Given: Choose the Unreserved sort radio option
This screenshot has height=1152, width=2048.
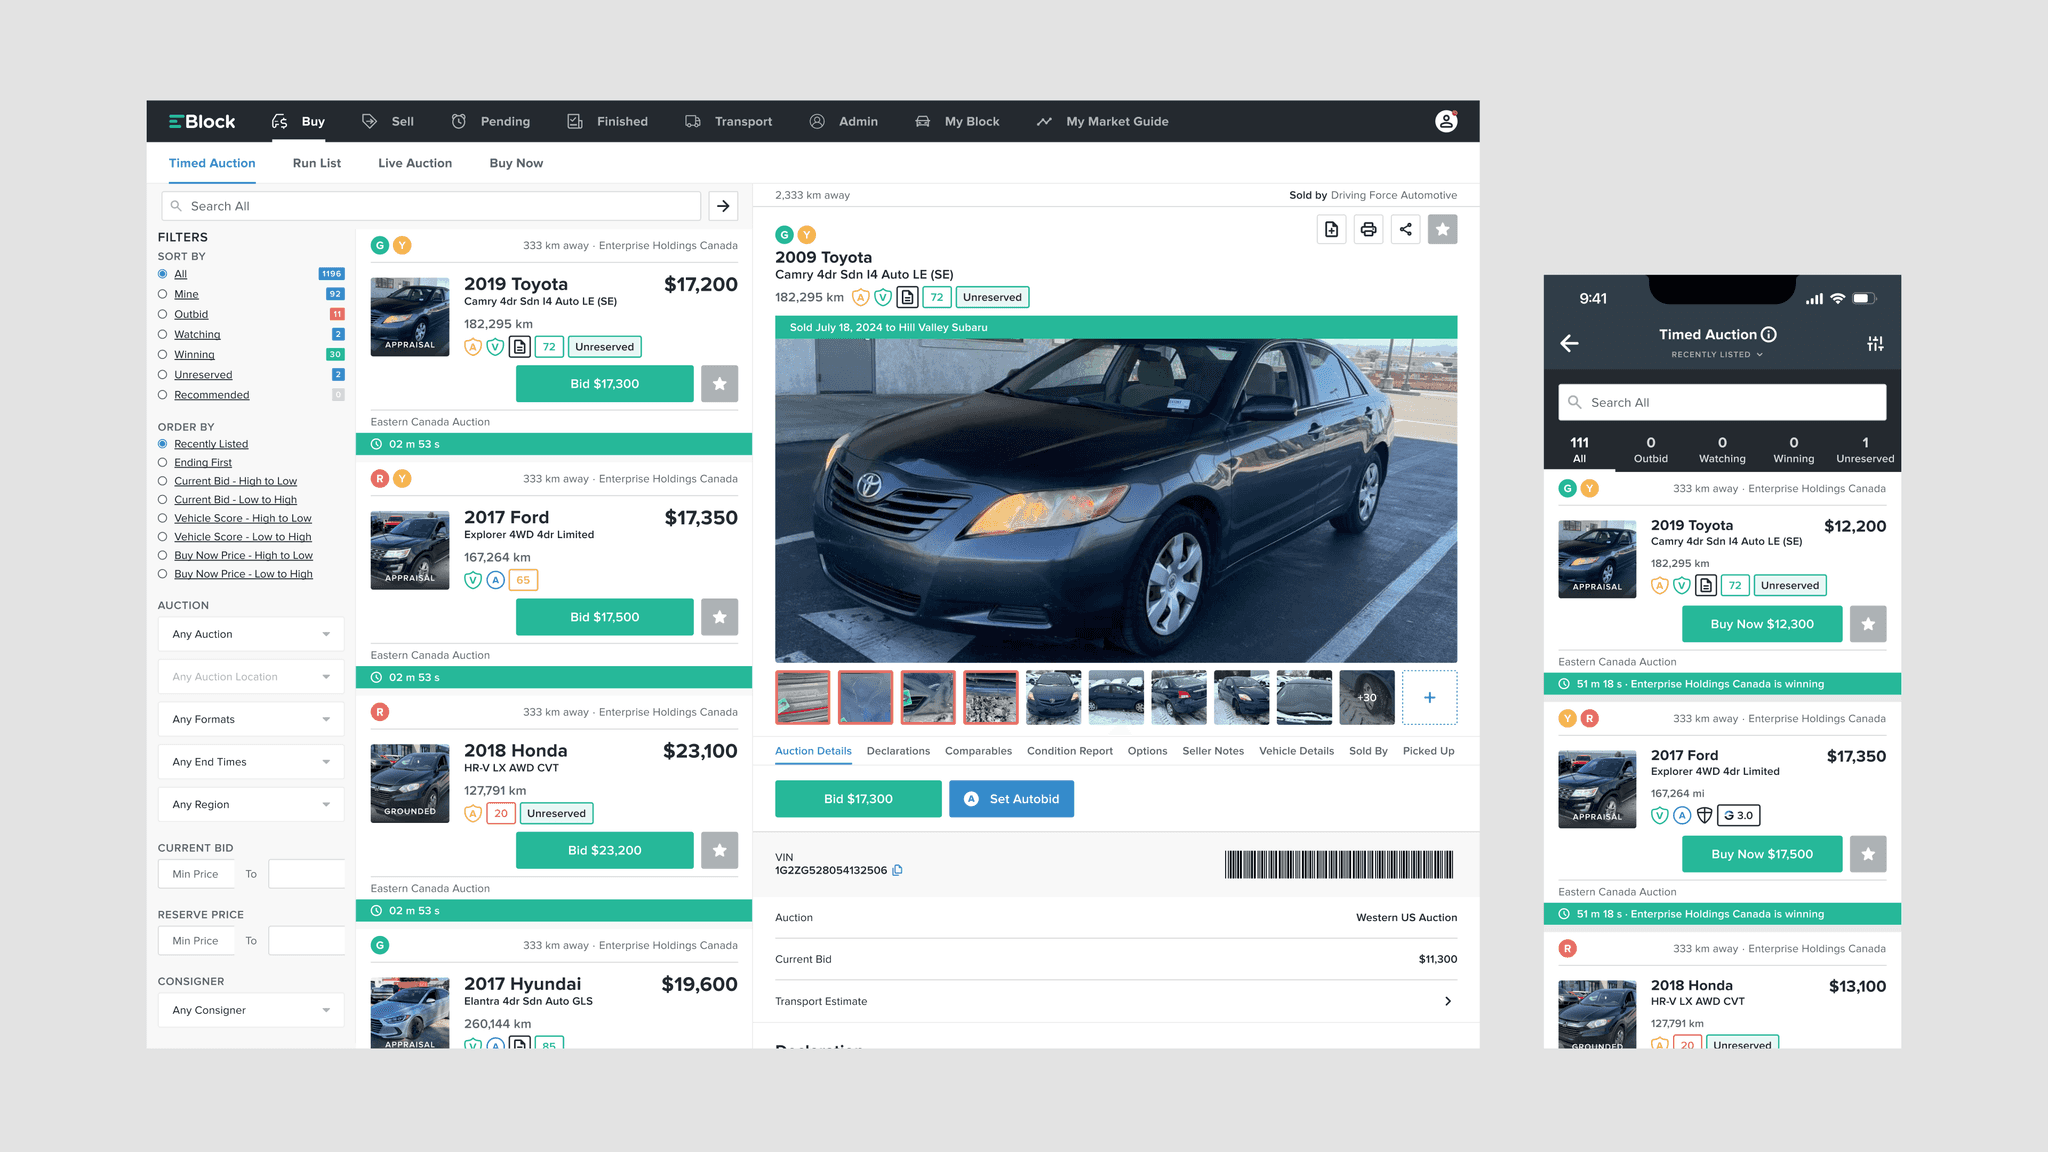Looking at the screenshot, I should 162,375.
